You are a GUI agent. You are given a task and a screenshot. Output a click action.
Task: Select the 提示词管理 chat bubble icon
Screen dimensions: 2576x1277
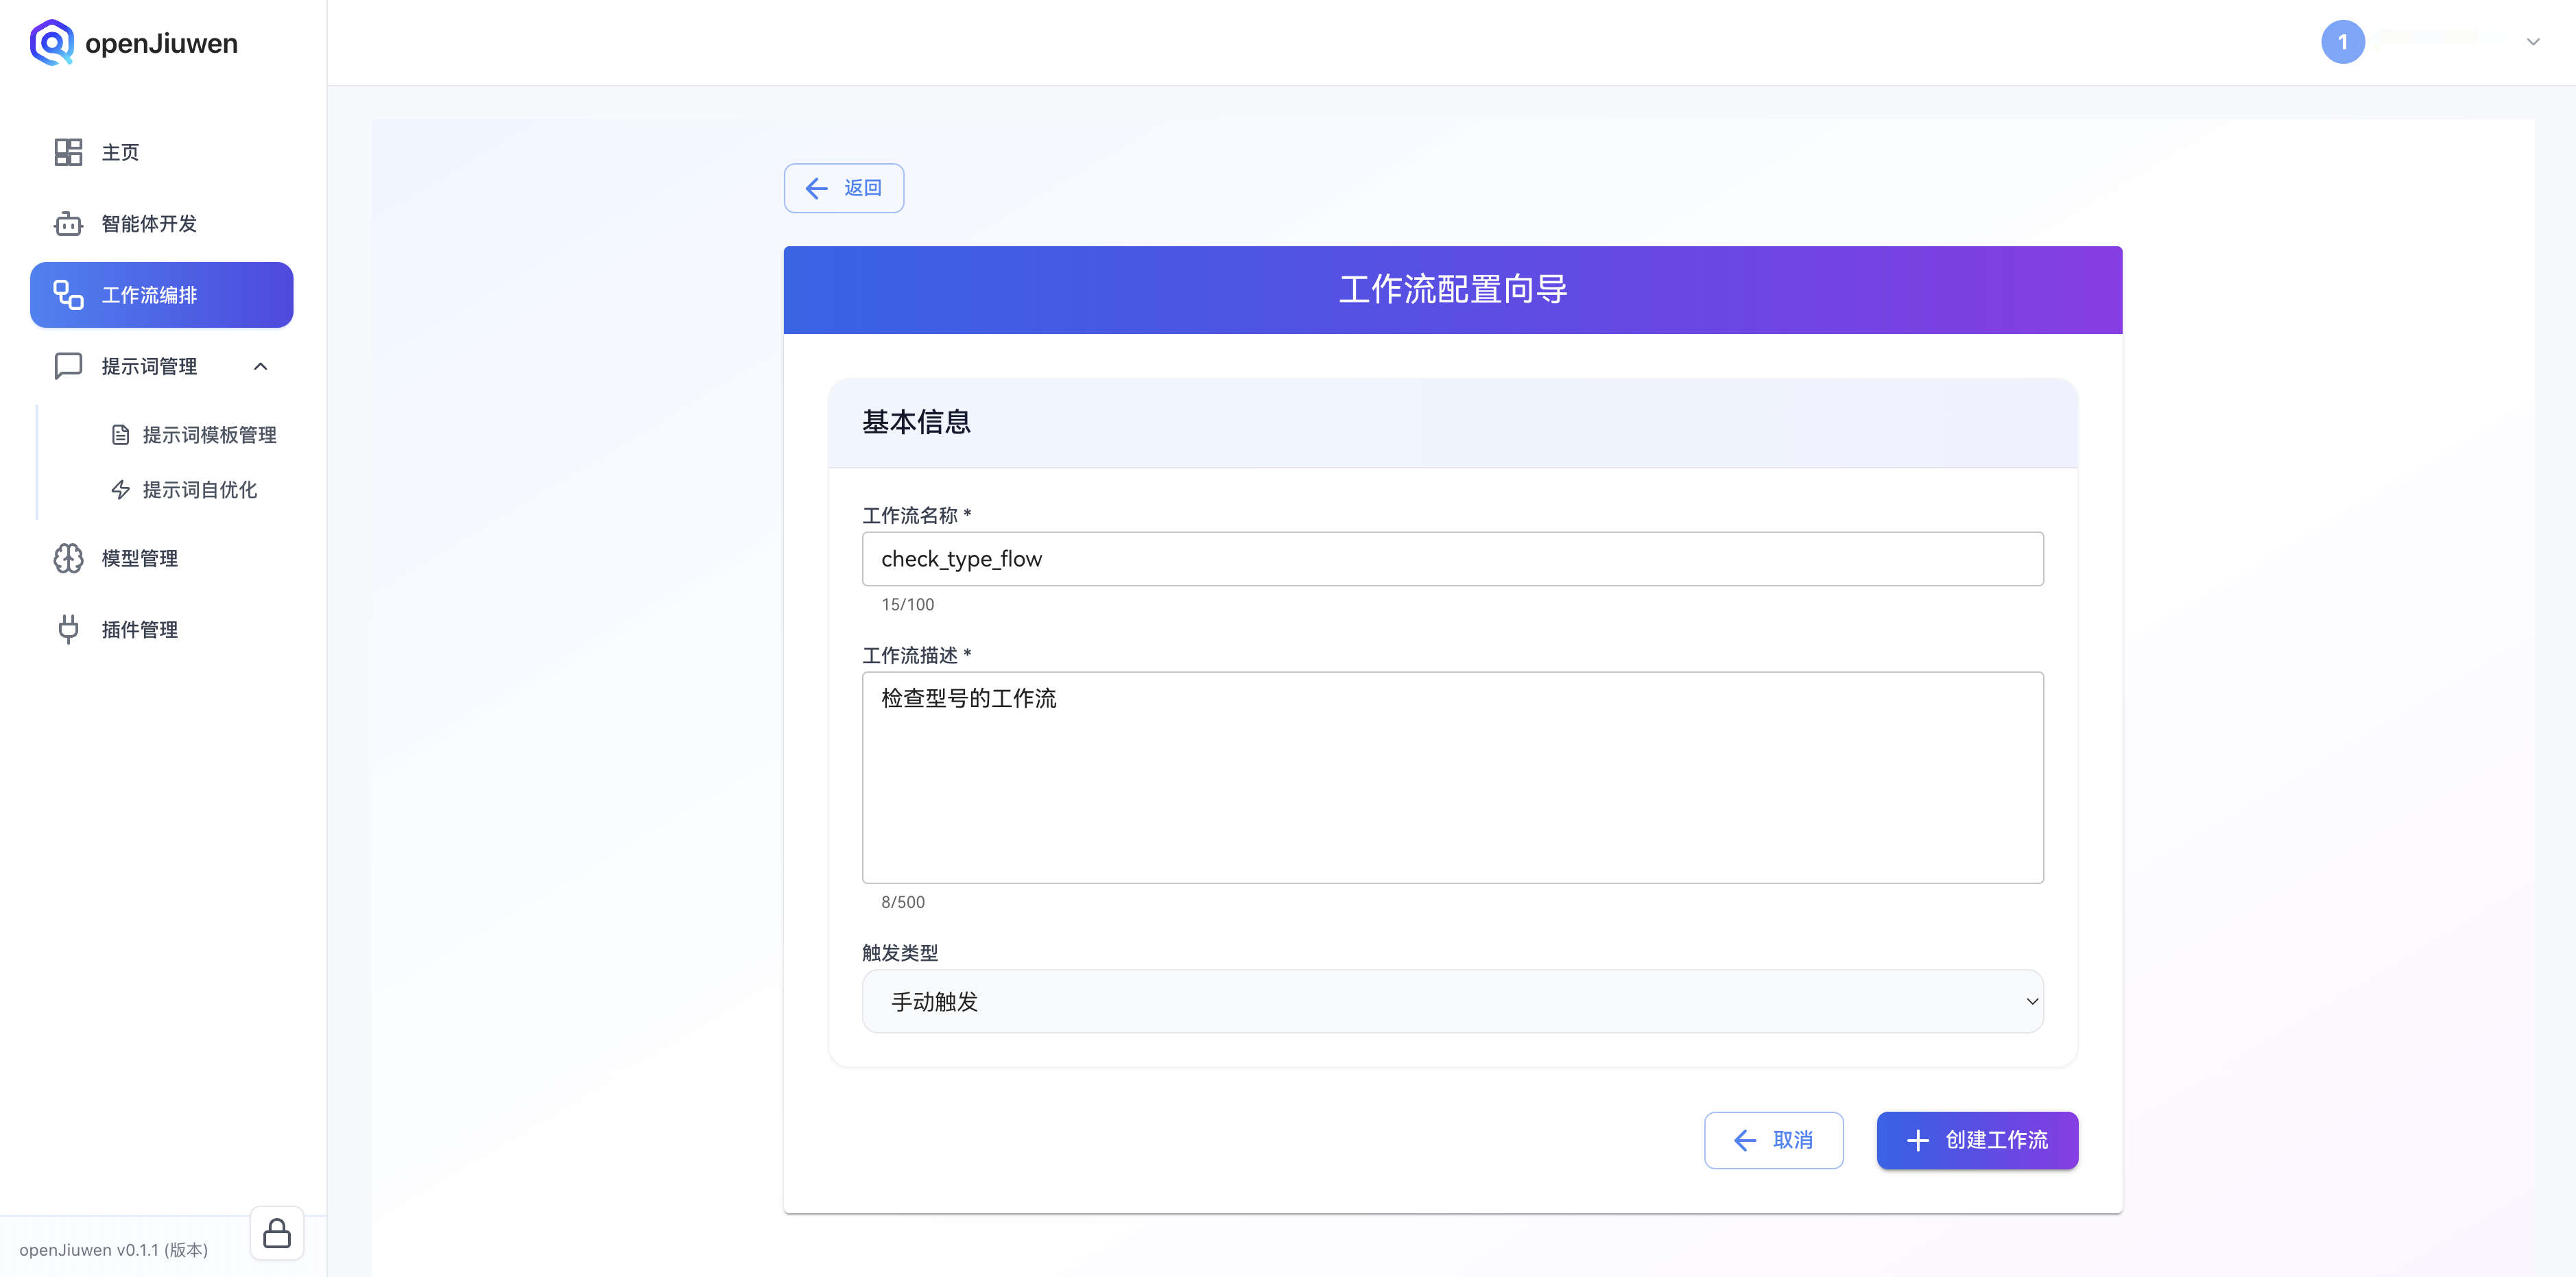pos(68,366)
